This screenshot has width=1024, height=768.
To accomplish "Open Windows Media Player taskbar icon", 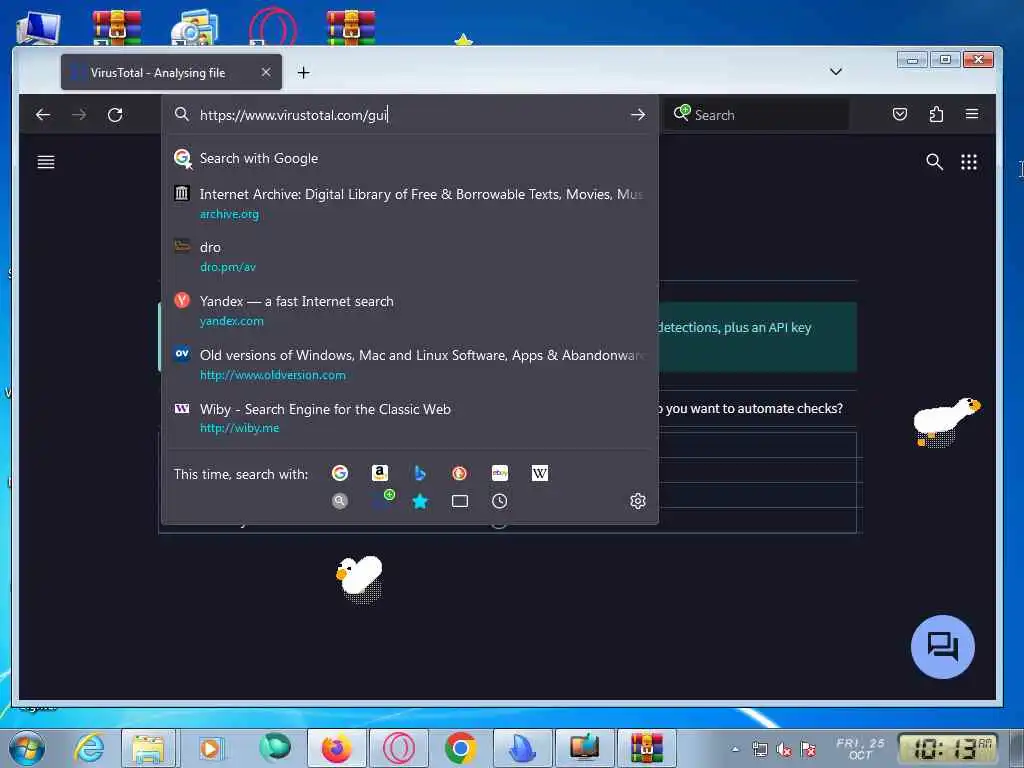I will tap(211, 748).
